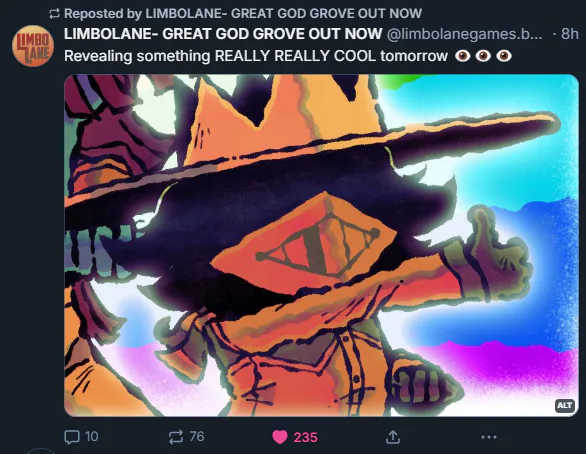Open the share arrow icon
The height and width of the screenshot is (454, 586).
point(393,437)
